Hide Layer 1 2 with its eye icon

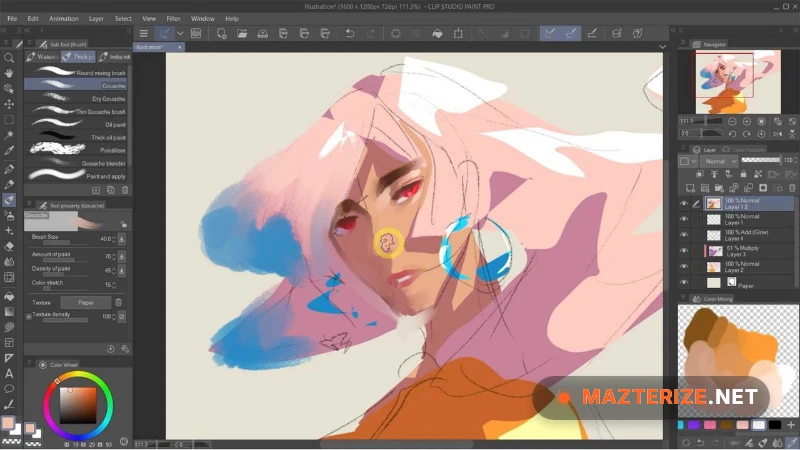click(684, 204)
